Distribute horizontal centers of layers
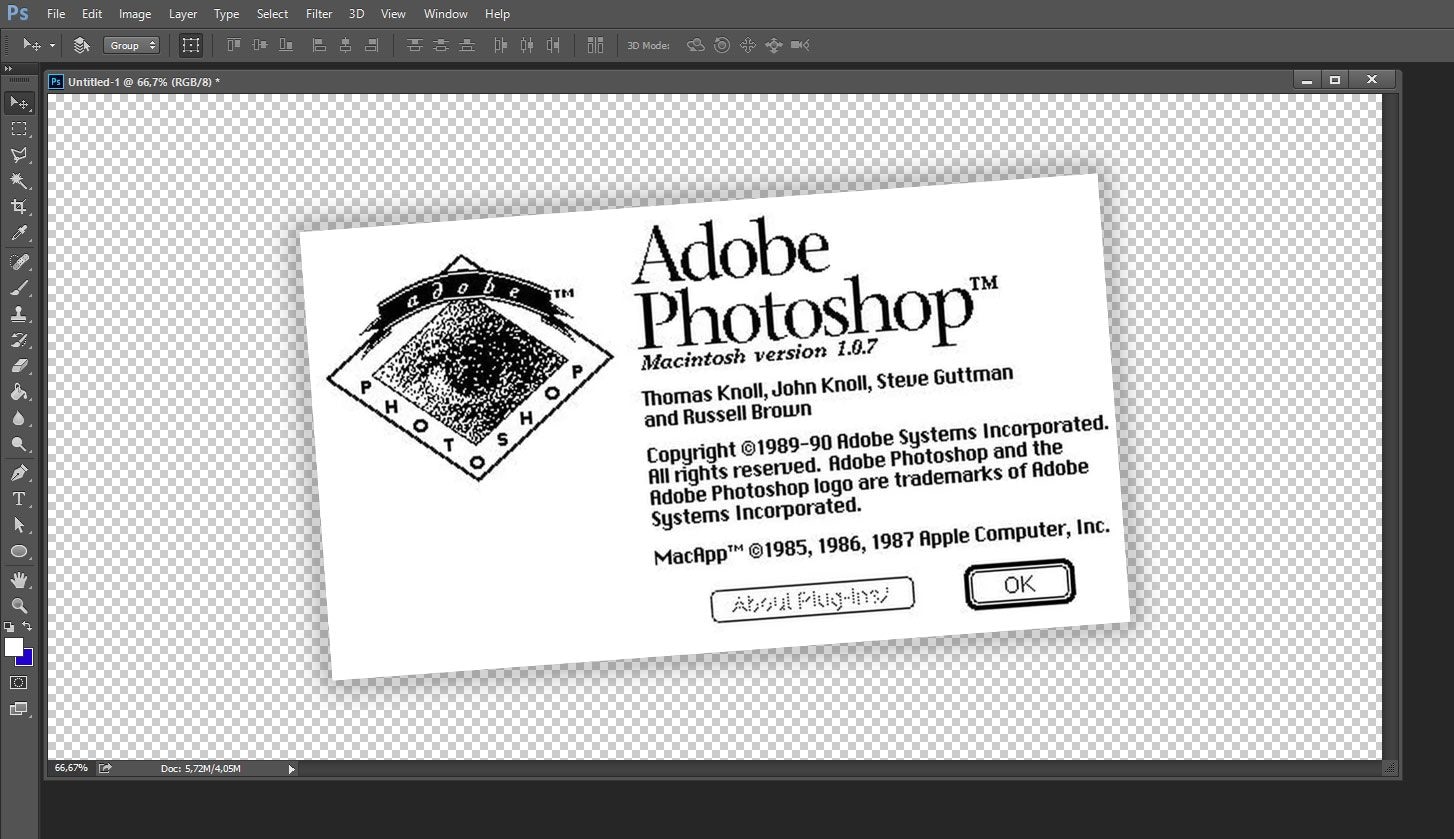1454x839 pixels. coord(527,45)
